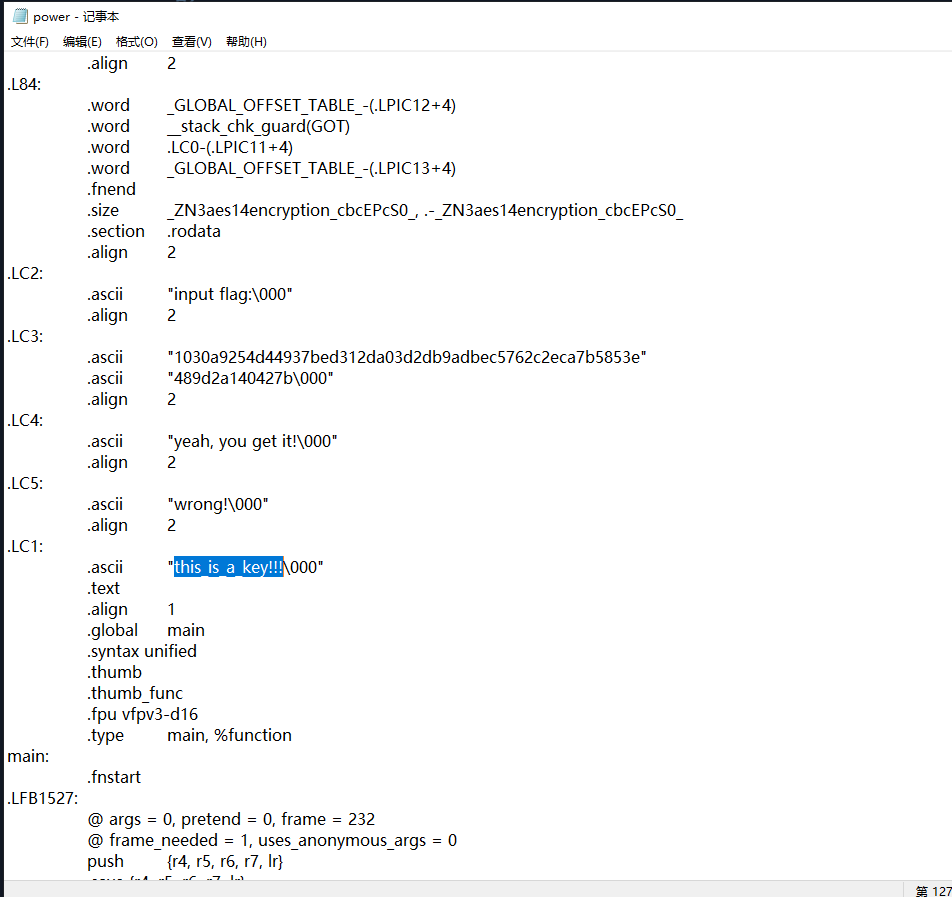The image size is (952, 897).
Task: Click the ".fnstart" directive line
Action: tap(114, 777)
